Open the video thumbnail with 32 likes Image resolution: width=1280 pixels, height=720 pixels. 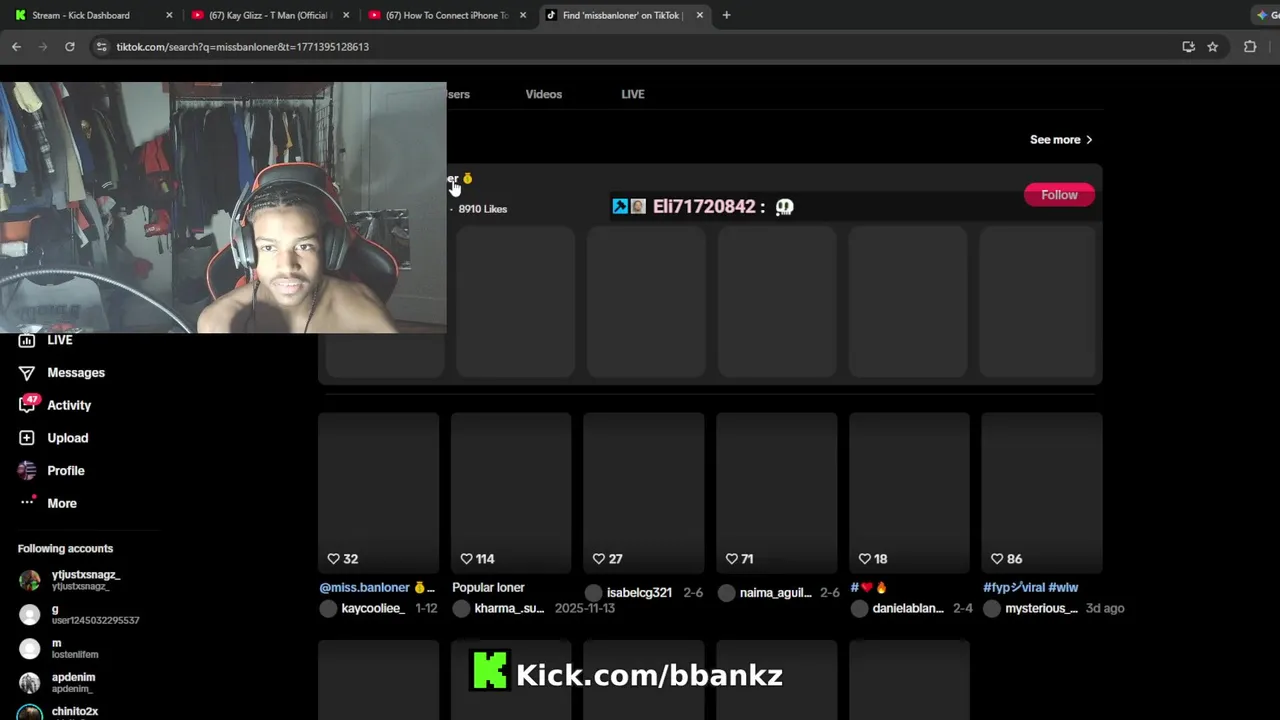click(378, 493)
